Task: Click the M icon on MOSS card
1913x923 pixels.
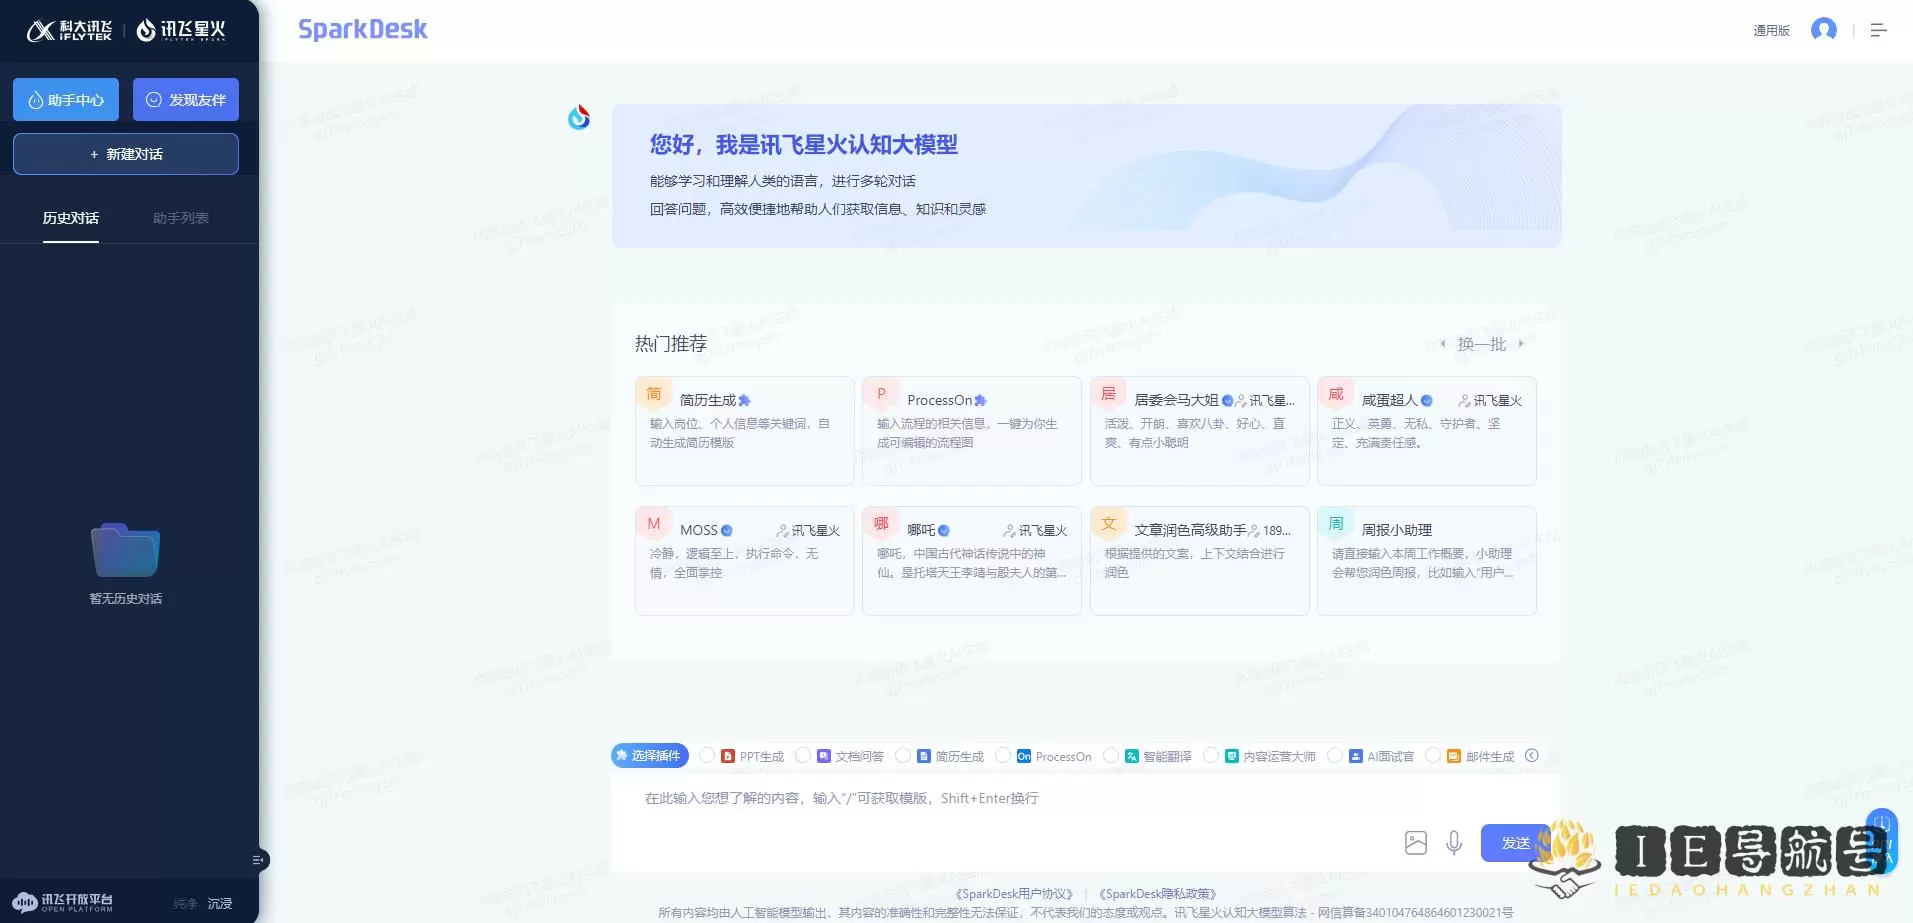Action: point(654,524)
